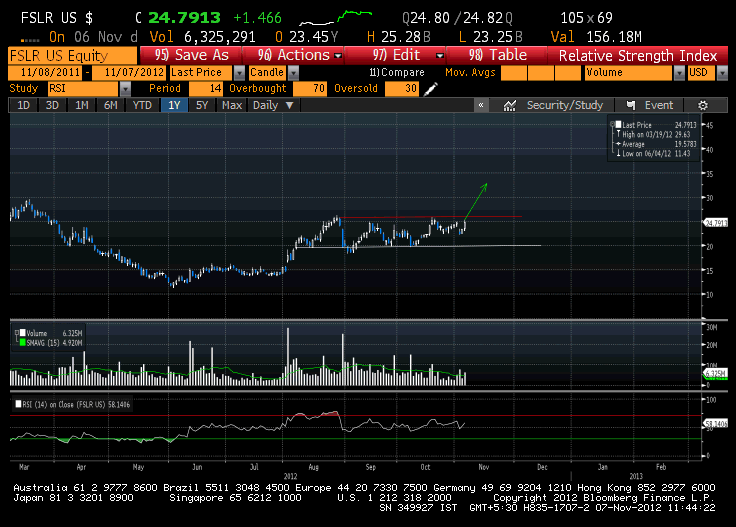Select the YTD range tab
736x527 pixels.
click(142, 105)
